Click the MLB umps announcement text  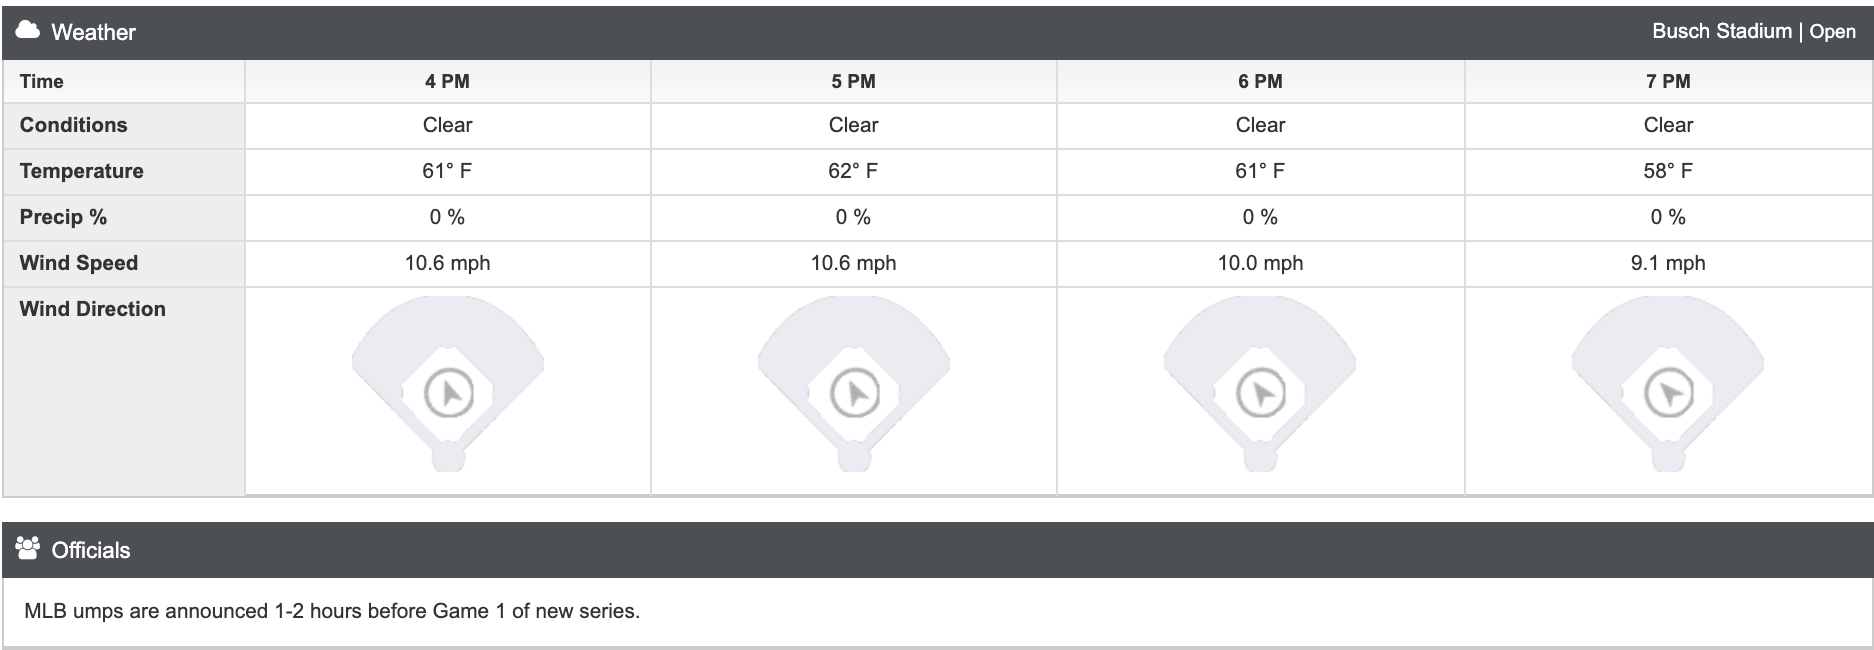coord(332,611)
